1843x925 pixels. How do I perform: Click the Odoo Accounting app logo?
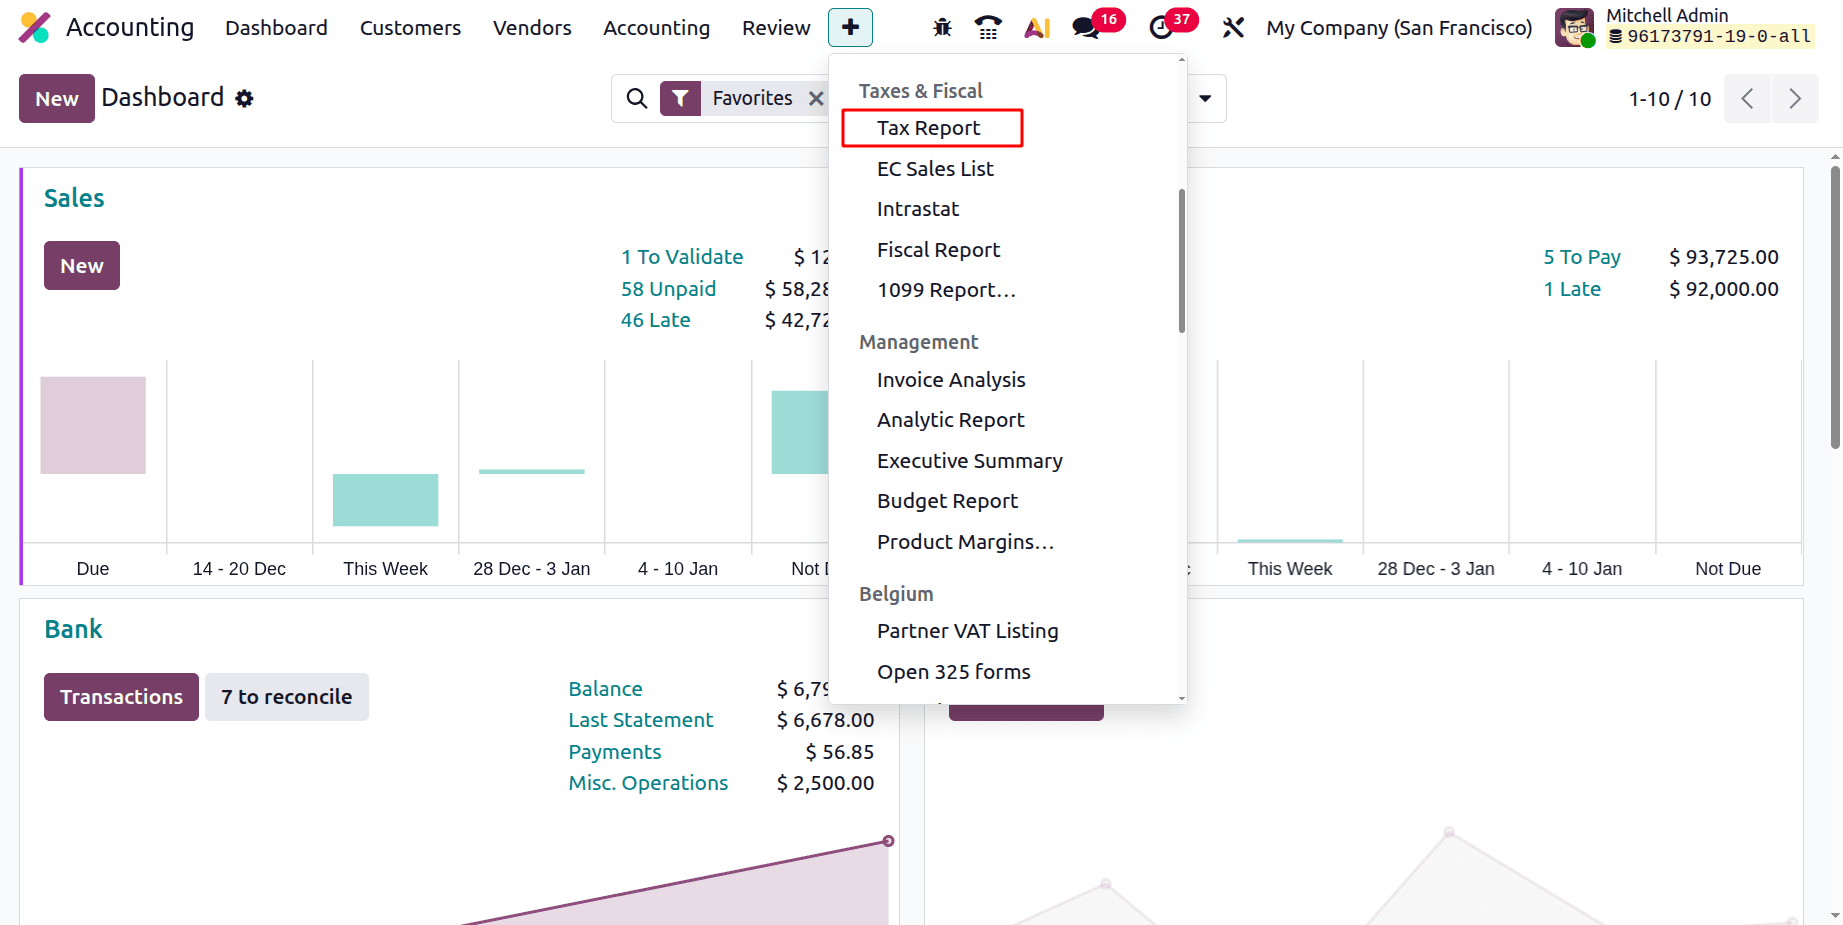click(x=34, y=27)
